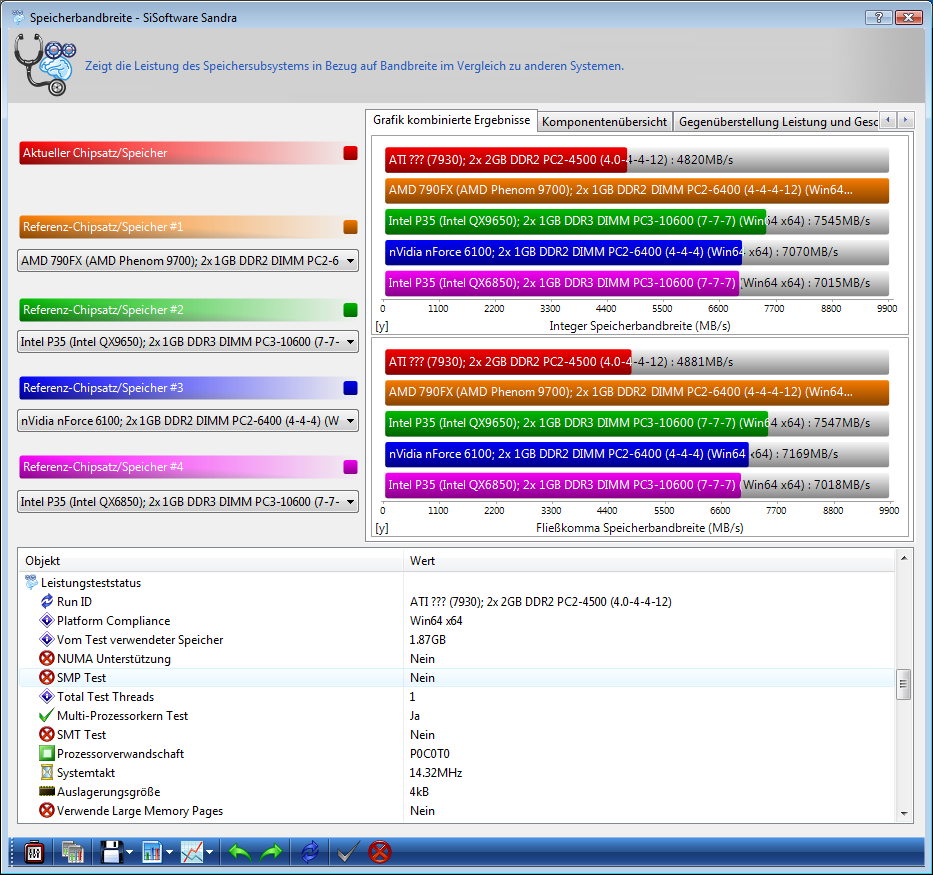The height and width of the screenshot is (875, 933).
Task: Click the Objekt column header
Action: [211, 561]
